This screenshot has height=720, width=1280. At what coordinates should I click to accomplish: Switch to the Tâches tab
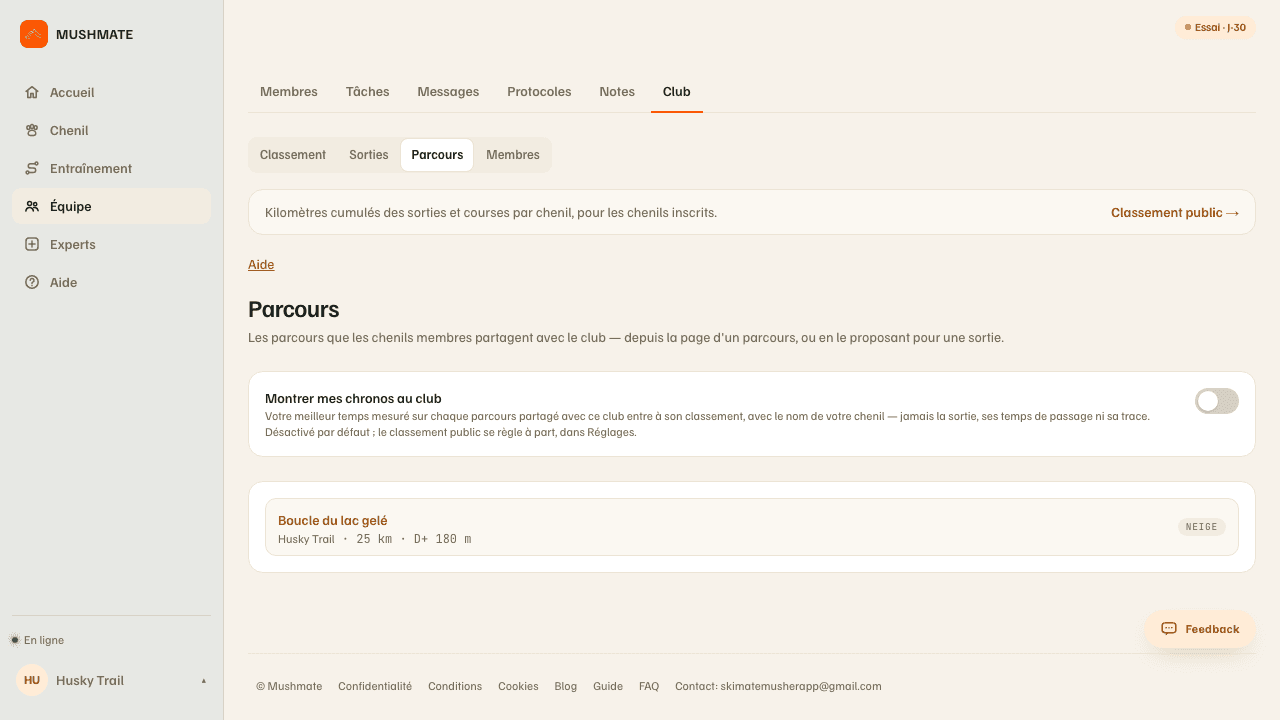[368, 92]
